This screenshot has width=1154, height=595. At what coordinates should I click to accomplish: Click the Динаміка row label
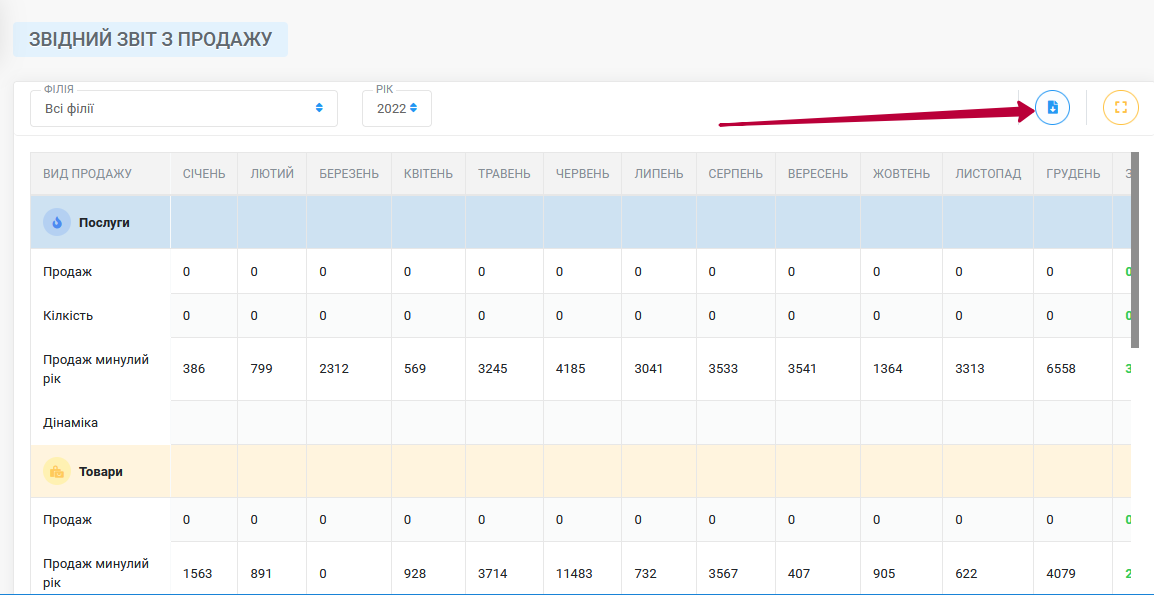coord(71,423)
